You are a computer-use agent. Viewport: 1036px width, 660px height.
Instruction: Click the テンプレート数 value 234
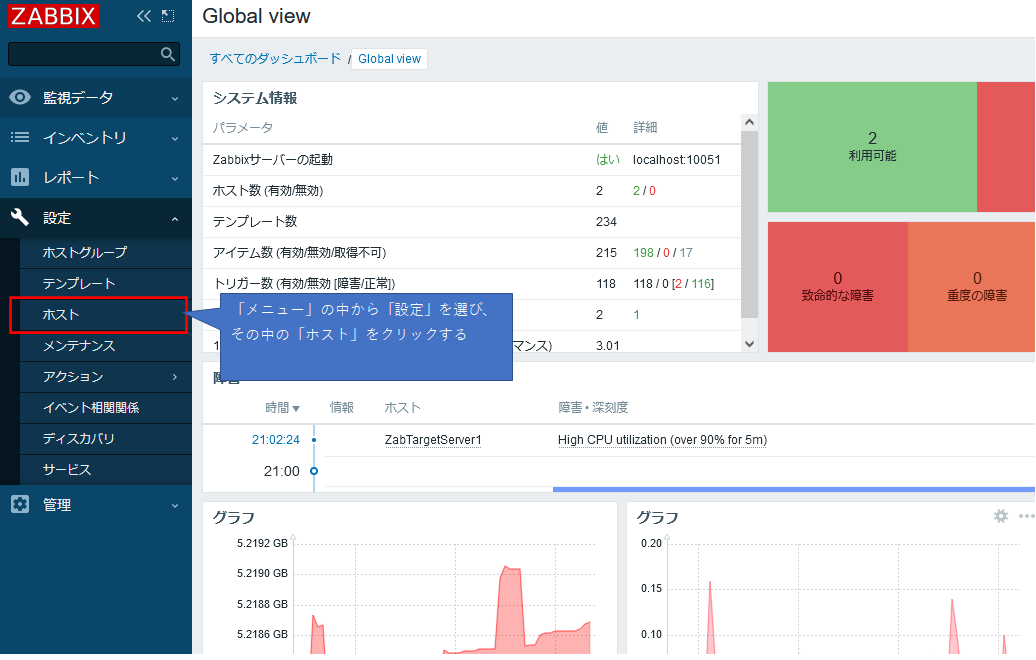click(606, 222)
